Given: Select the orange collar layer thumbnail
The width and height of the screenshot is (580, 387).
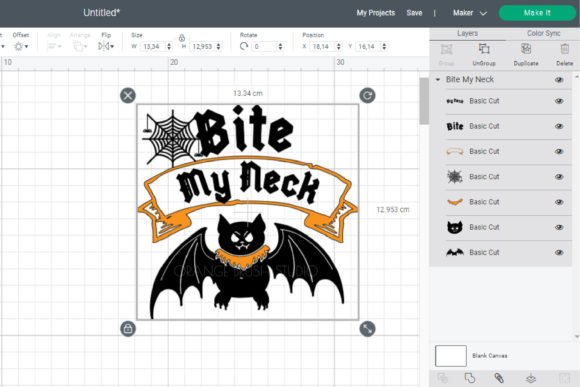Looking at the screenshot, I should (x=455, y=202).
